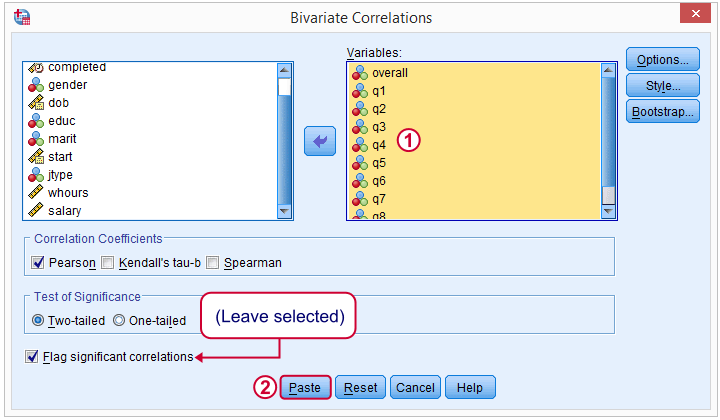Click the move-variable arrow button
This screenshot has height=420, width=720.
[x=320, y=141]
